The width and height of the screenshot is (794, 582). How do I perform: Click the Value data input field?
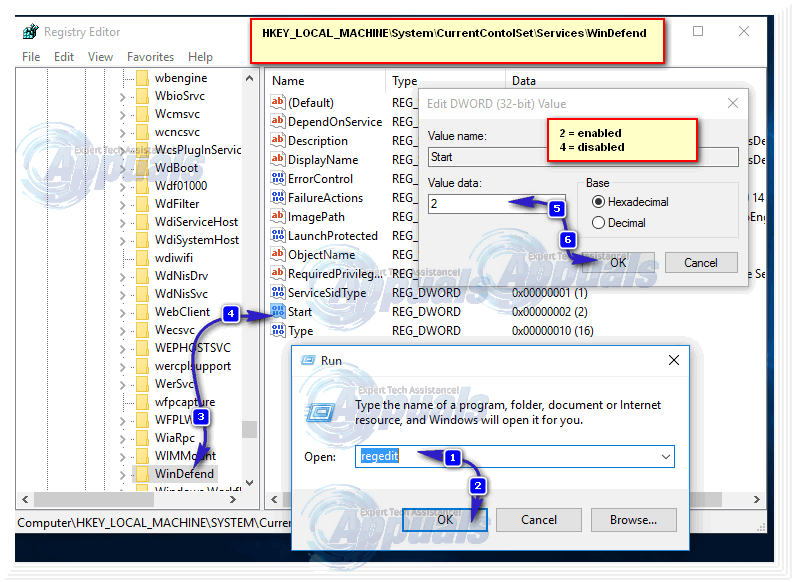pos(497,204)
